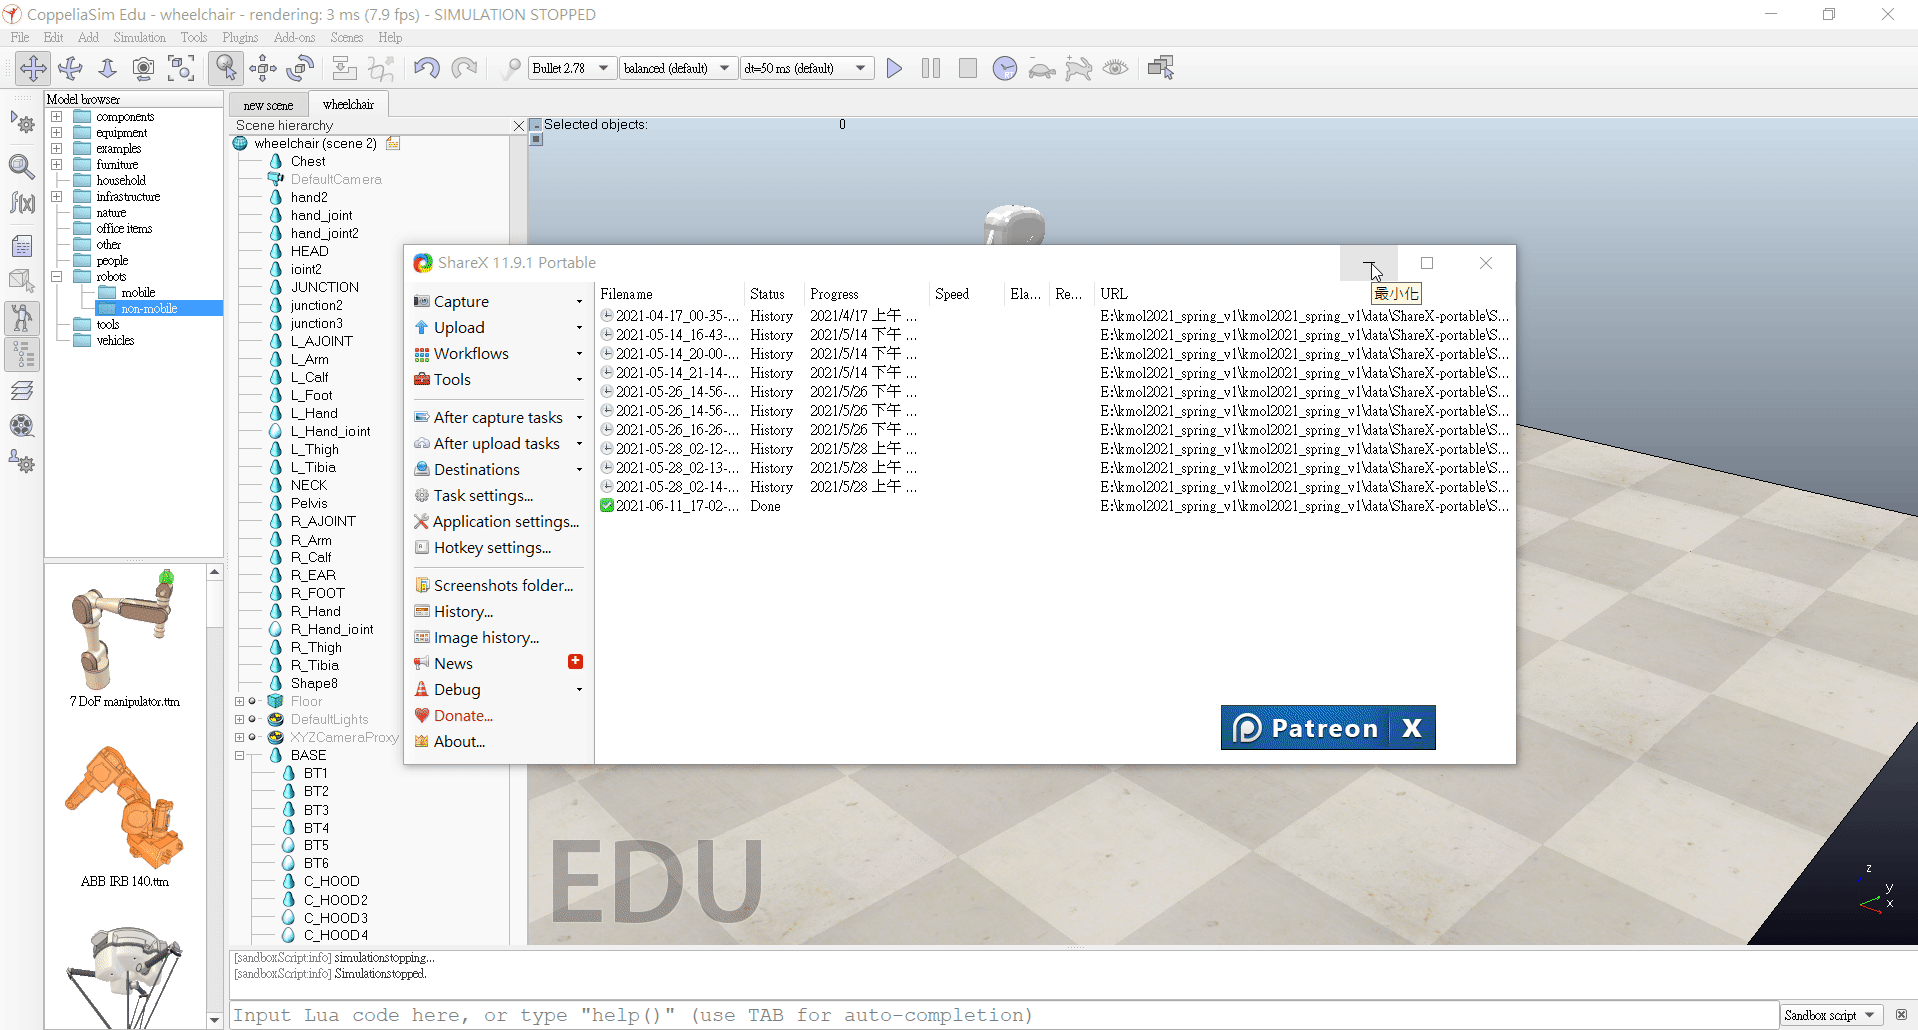This screenshot has width=1918, height=1030.
Task: Expand the DefaultLights node
Action: coord(240,720)
